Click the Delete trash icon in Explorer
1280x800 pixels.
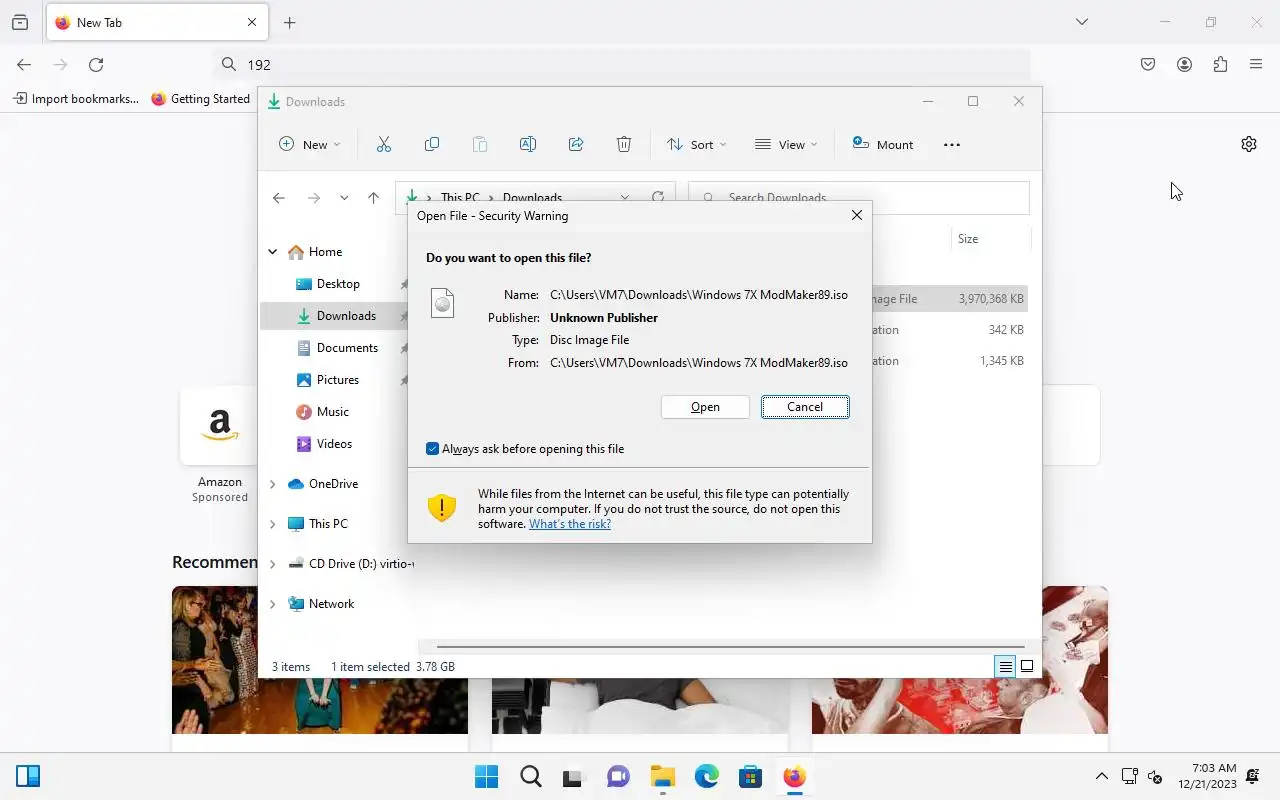click(x=624, y=145)
